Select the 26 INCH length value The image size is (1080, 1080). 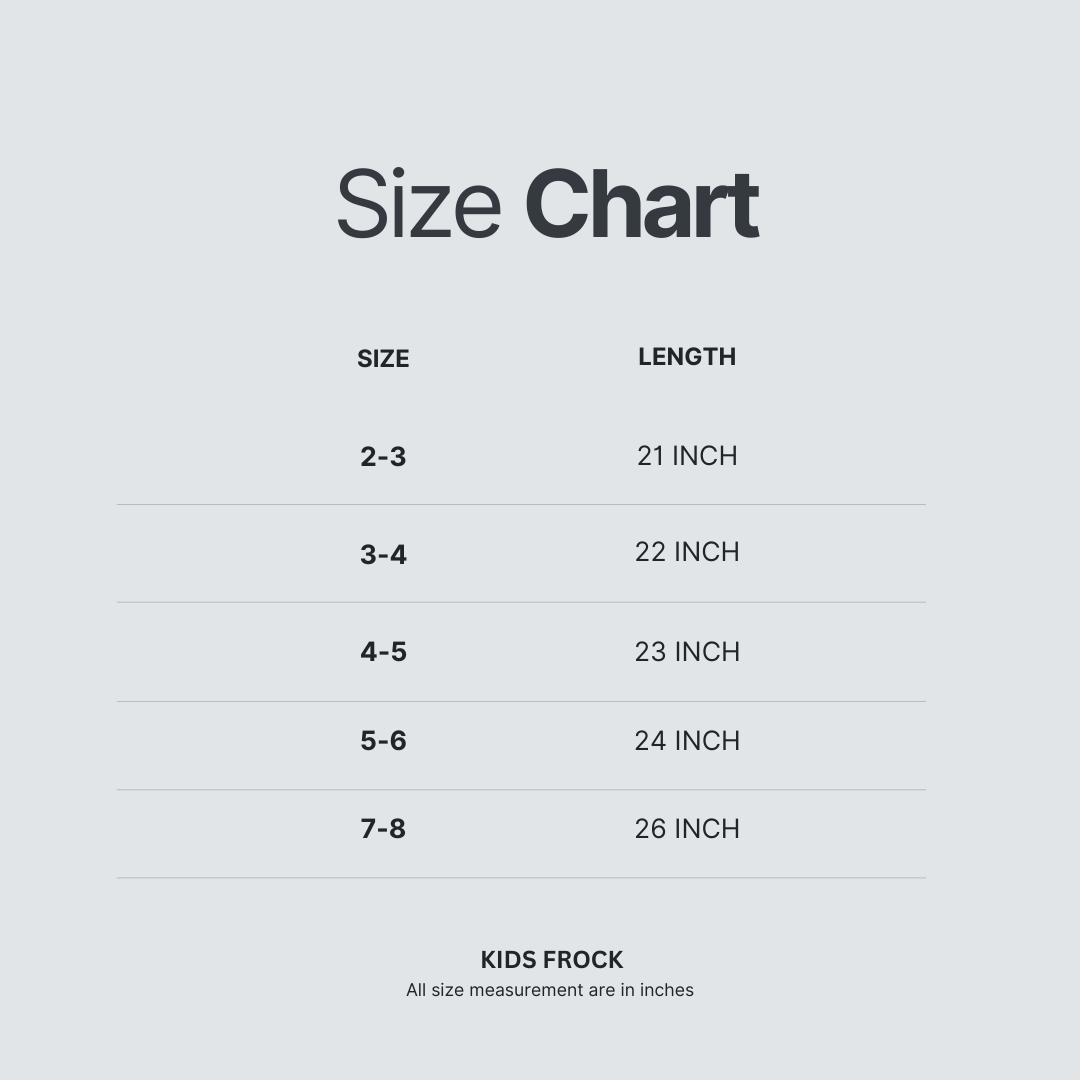pos(687,829)
